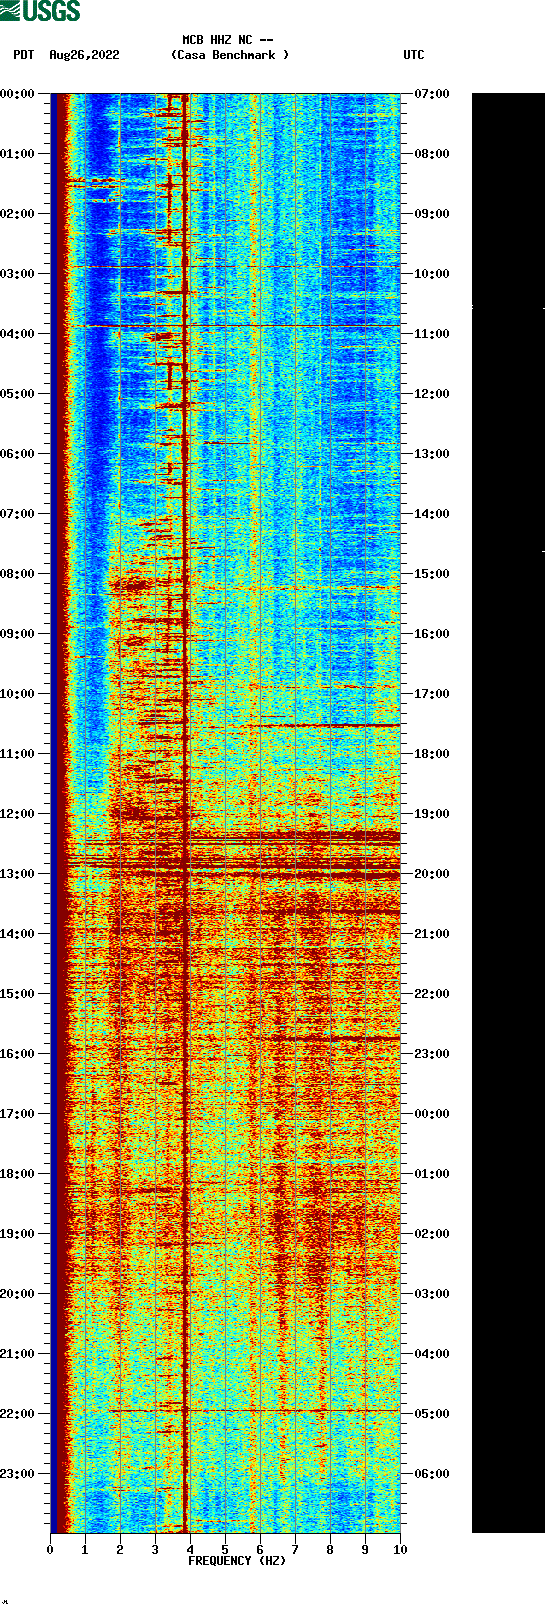Click the 03:00 UTC time label
The image size is (552, 1613).
432,1294
